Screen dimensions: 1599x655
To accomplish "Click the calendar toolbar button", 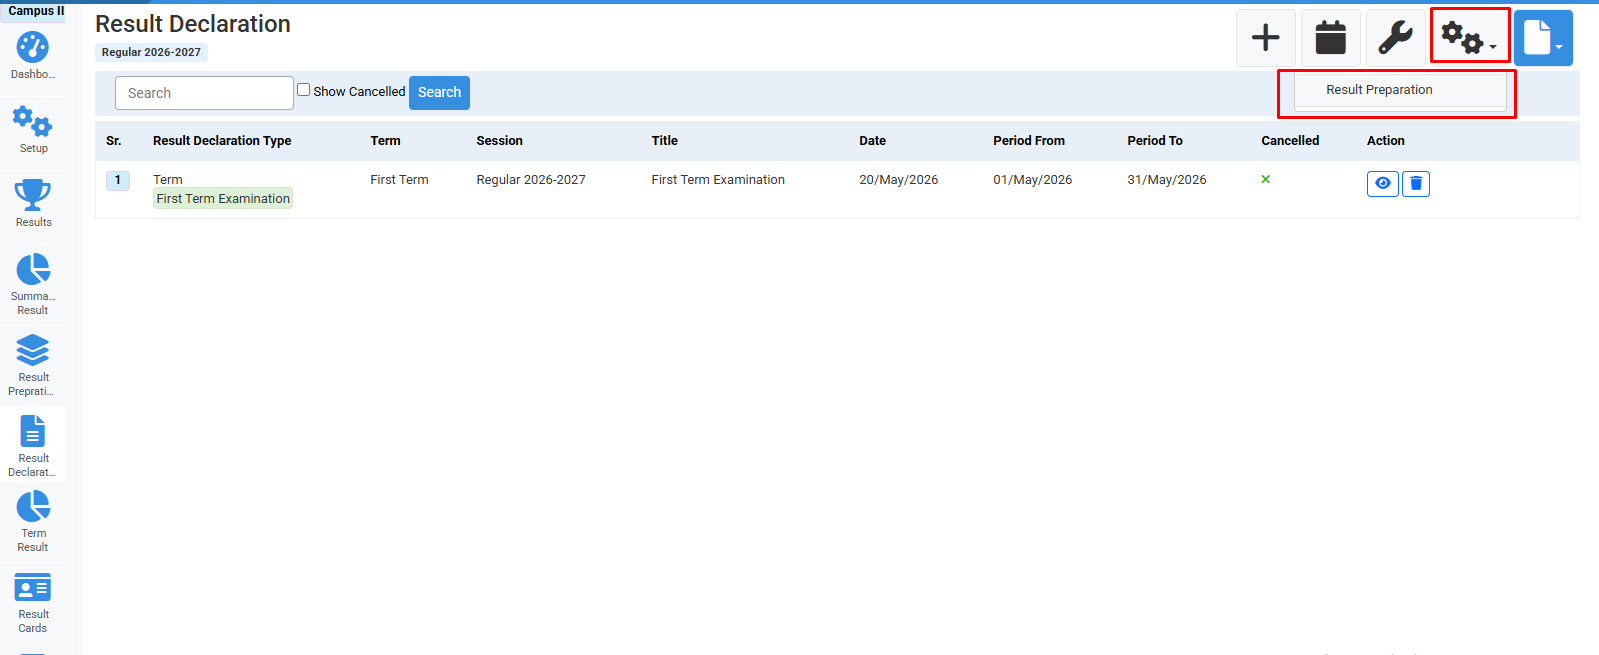I will click(1331, 38).
